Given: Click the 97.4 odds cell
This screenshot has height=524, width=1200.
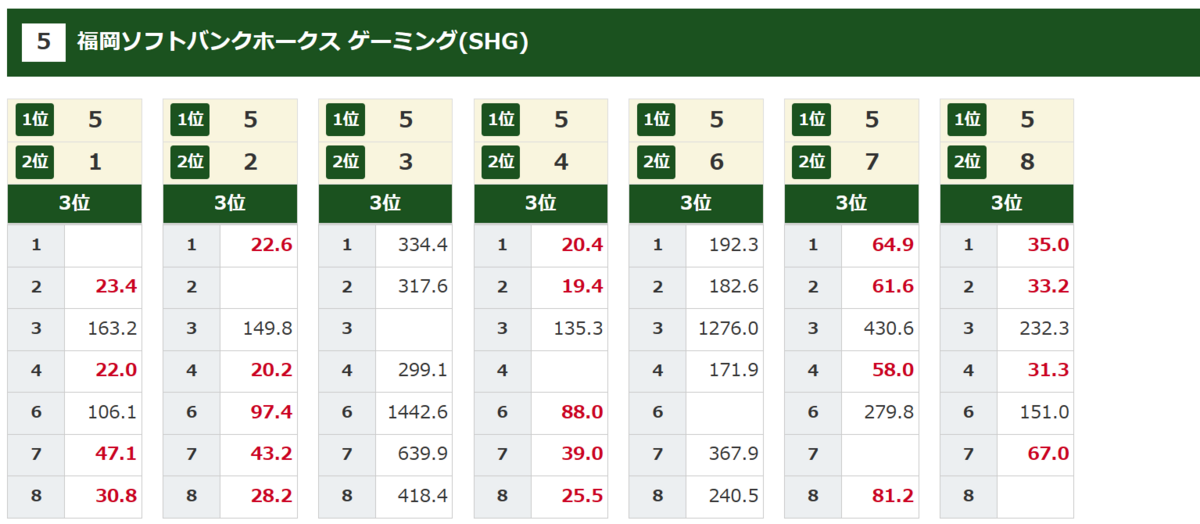Looking at the screenshot, I should [258, 412].
